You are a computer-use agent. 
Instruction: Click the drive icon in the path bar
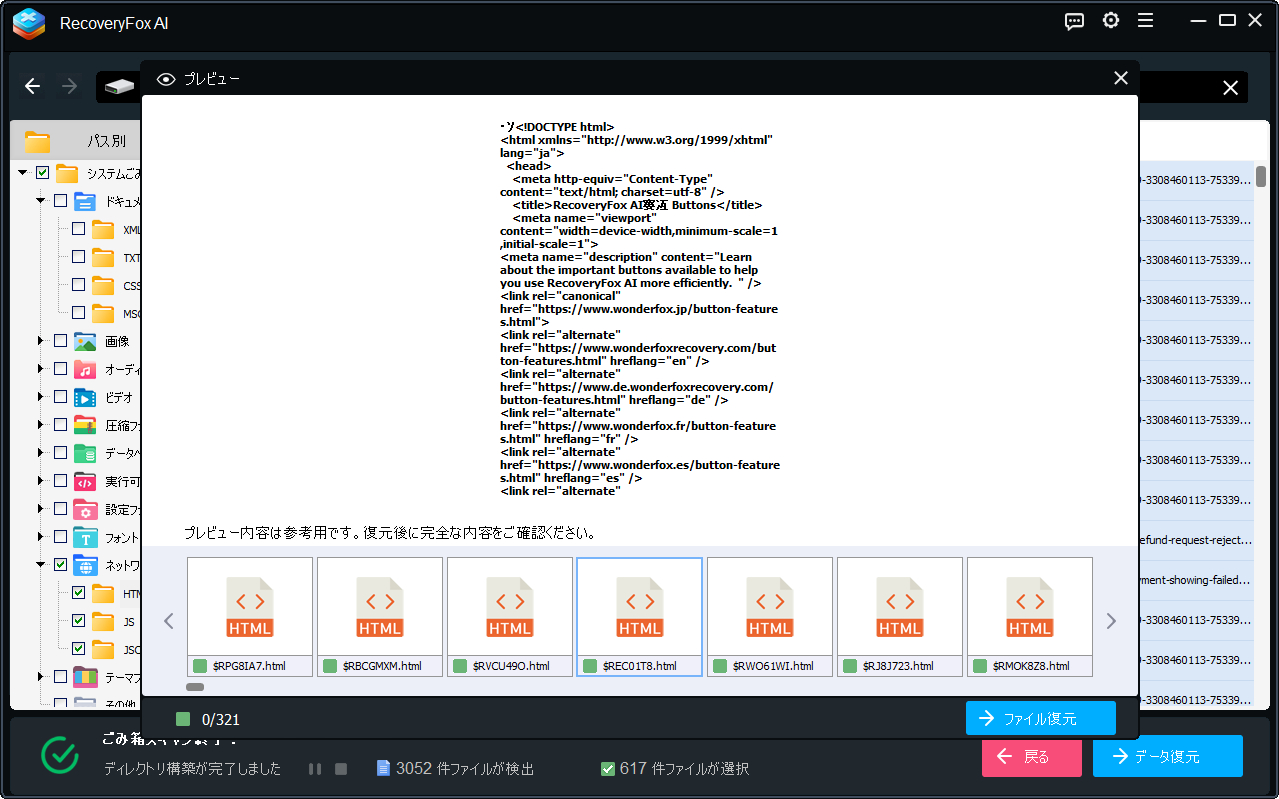point(119,87)
